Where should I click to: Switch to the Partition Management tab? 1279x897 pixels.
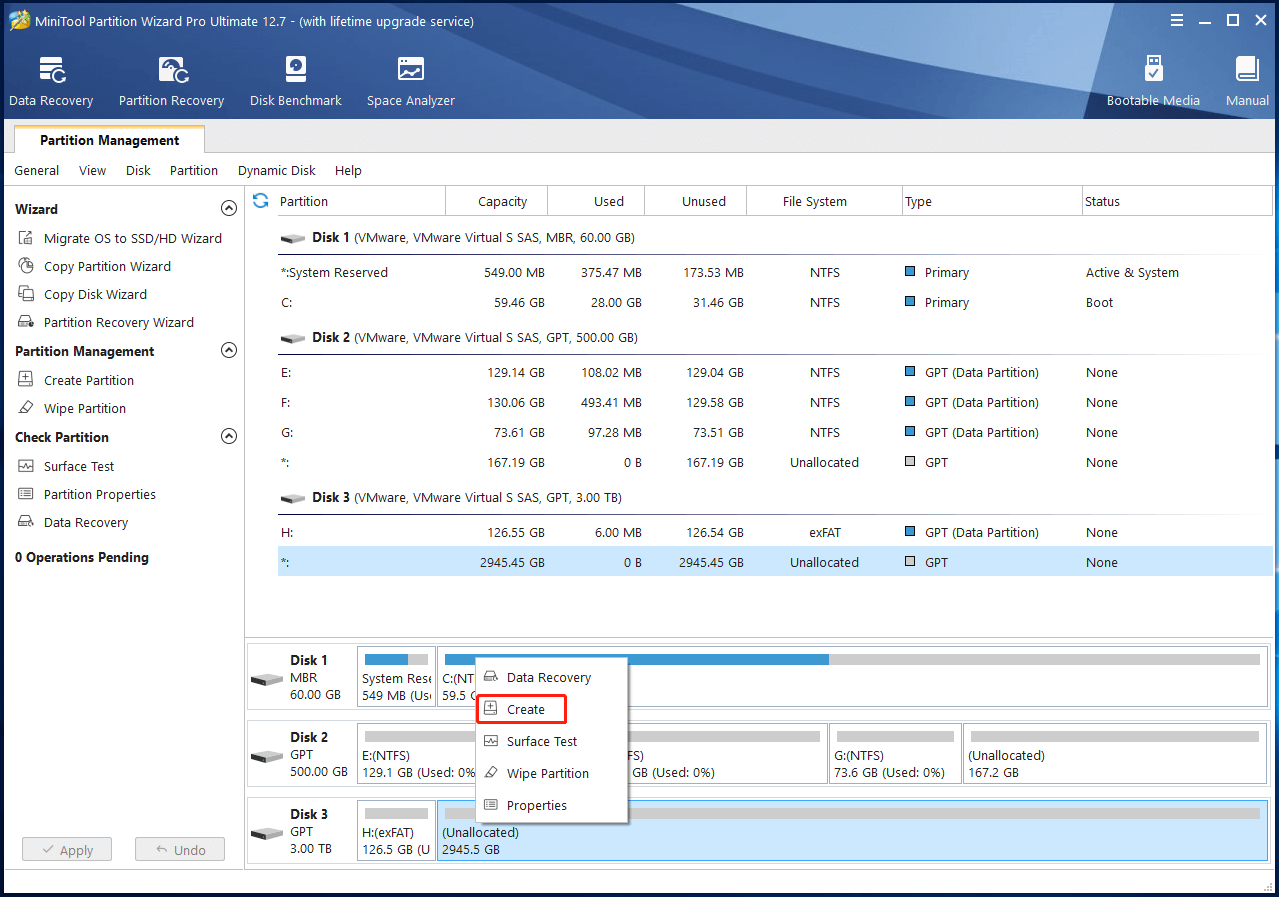109,141
